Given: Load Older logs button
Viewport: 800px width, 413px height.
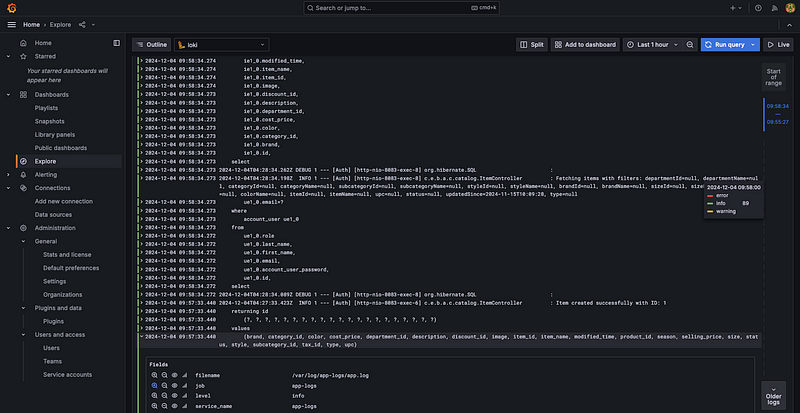Looking at the screenshot, I should click(773, 396).
